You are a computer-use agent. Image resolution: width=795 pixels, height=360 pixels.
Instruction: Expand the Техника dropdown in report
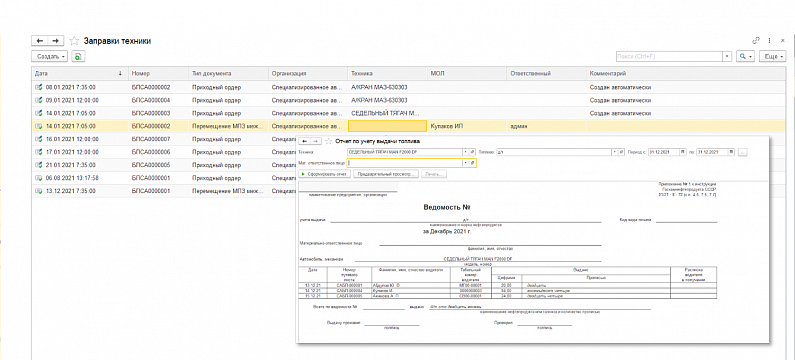(465, 152)
